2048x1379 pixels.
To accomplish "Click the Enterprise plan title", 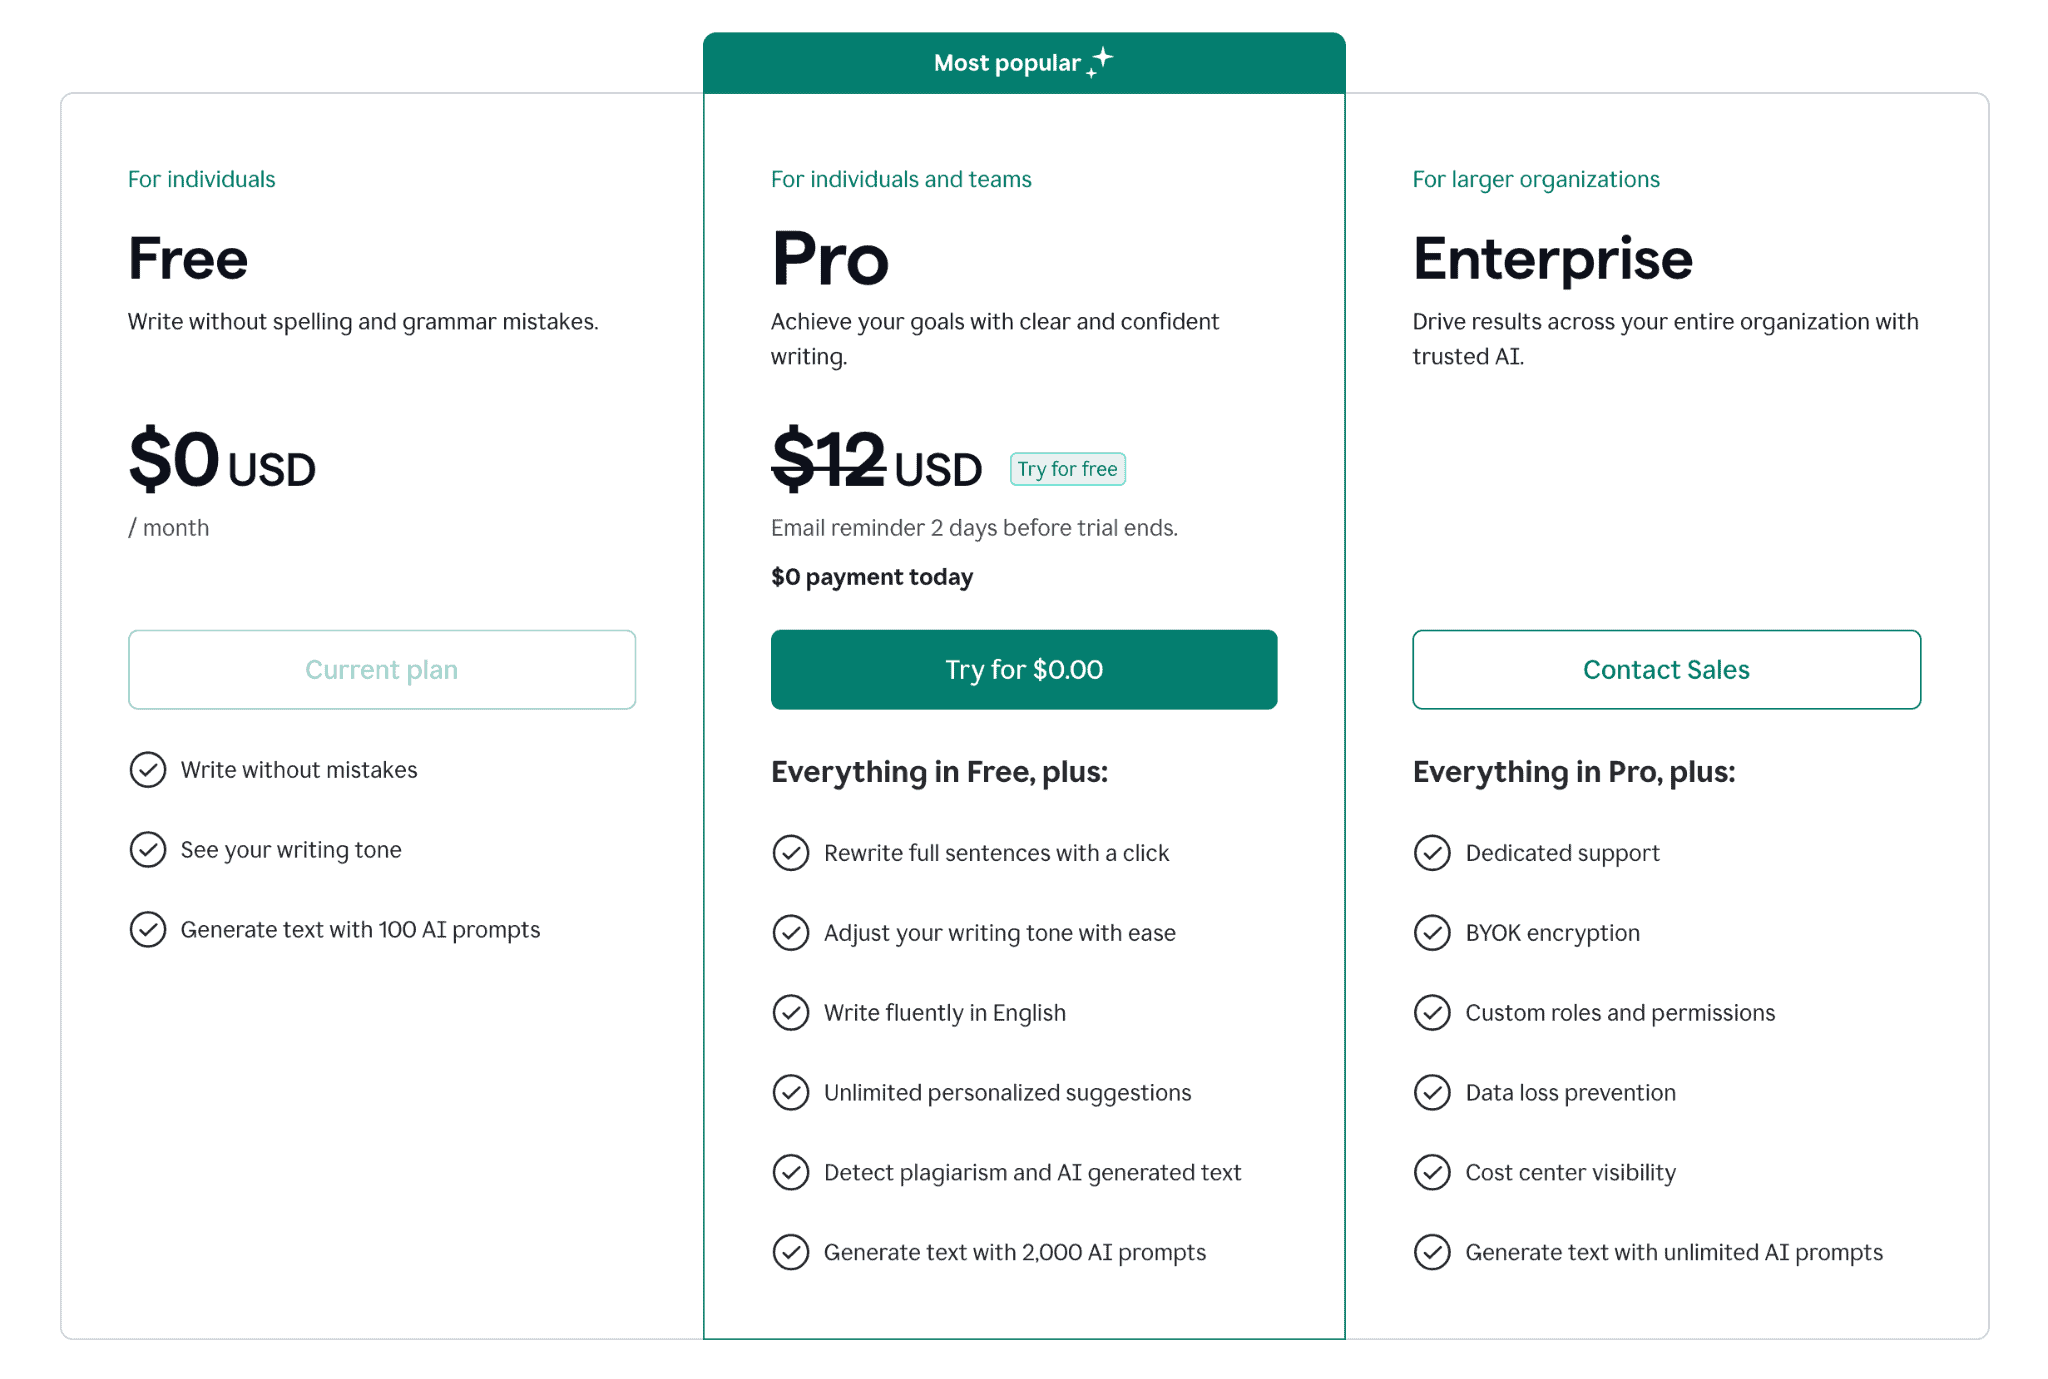I will [x=1552, y=259].
